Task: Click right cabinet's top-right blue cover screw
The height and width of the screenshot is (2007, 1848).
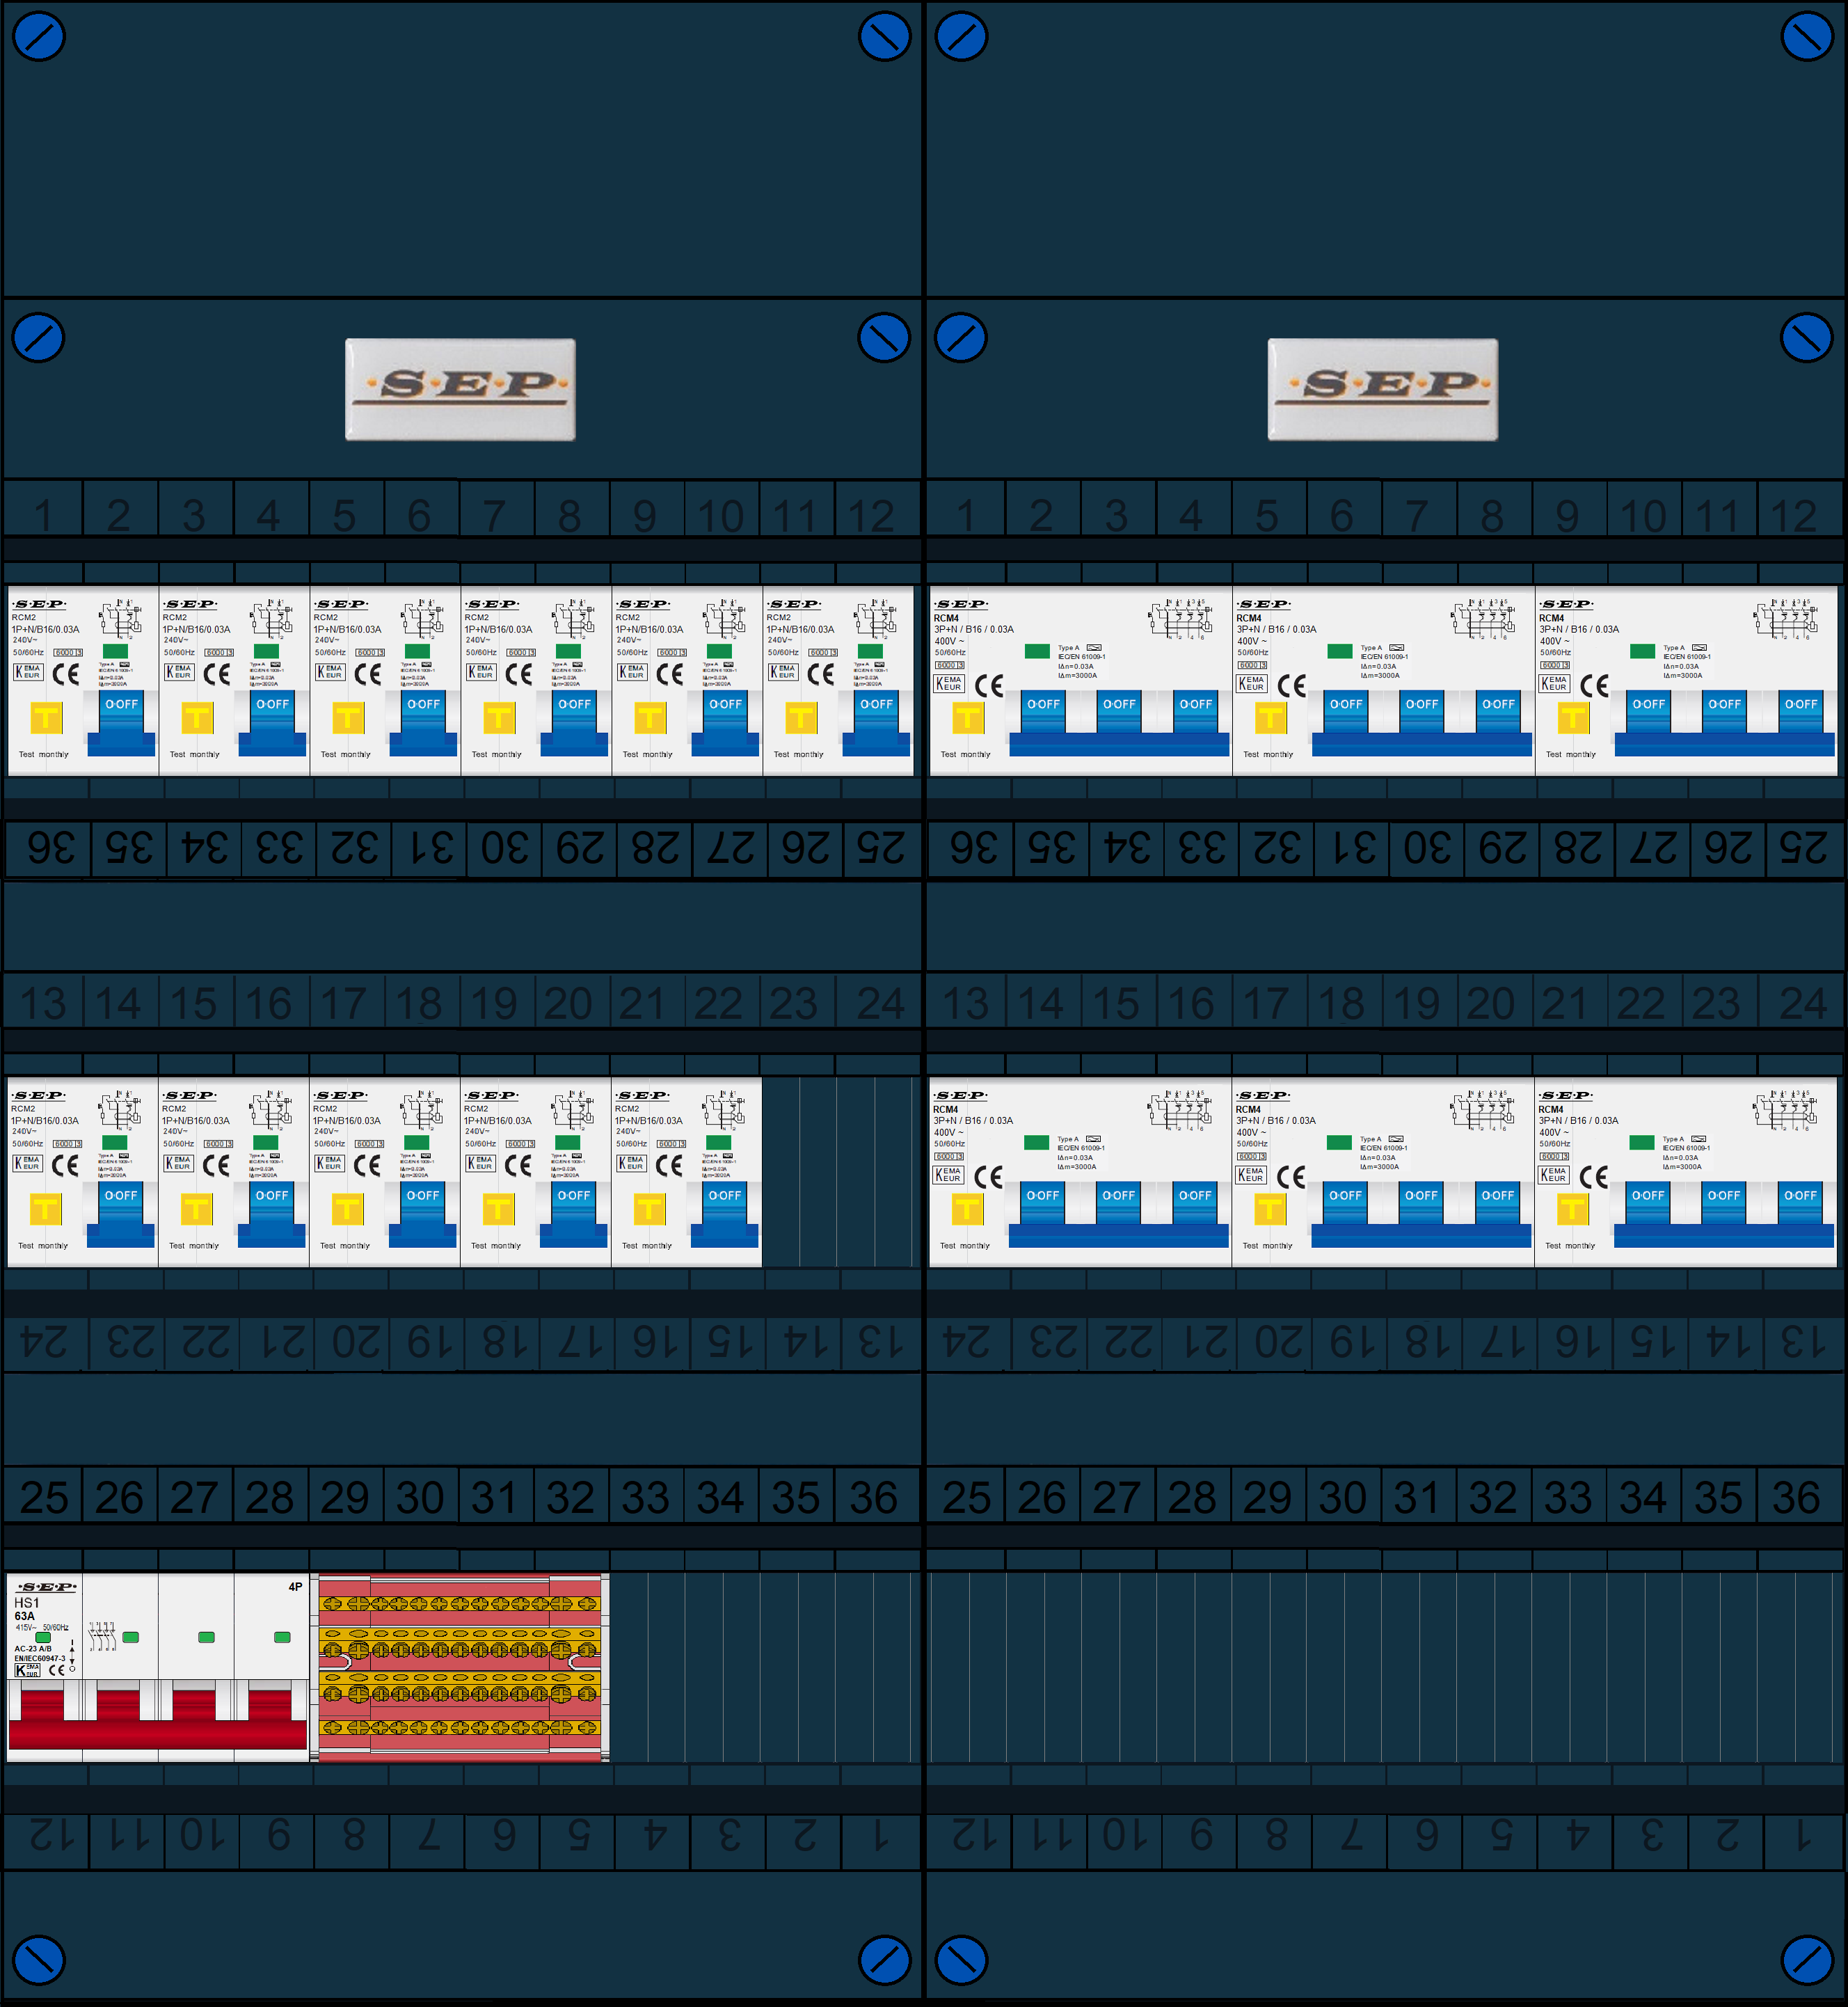Action: click(1807, 36)
